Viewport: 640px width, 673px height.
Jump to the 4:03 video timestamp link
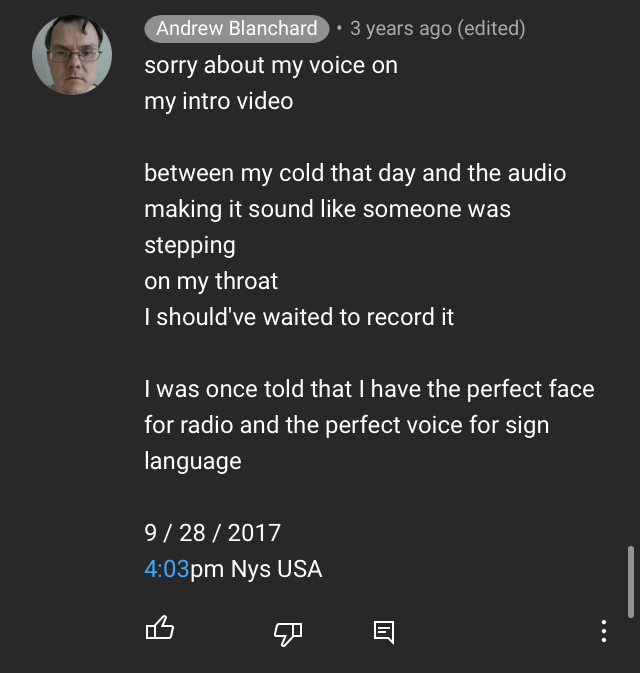point(167,569)
